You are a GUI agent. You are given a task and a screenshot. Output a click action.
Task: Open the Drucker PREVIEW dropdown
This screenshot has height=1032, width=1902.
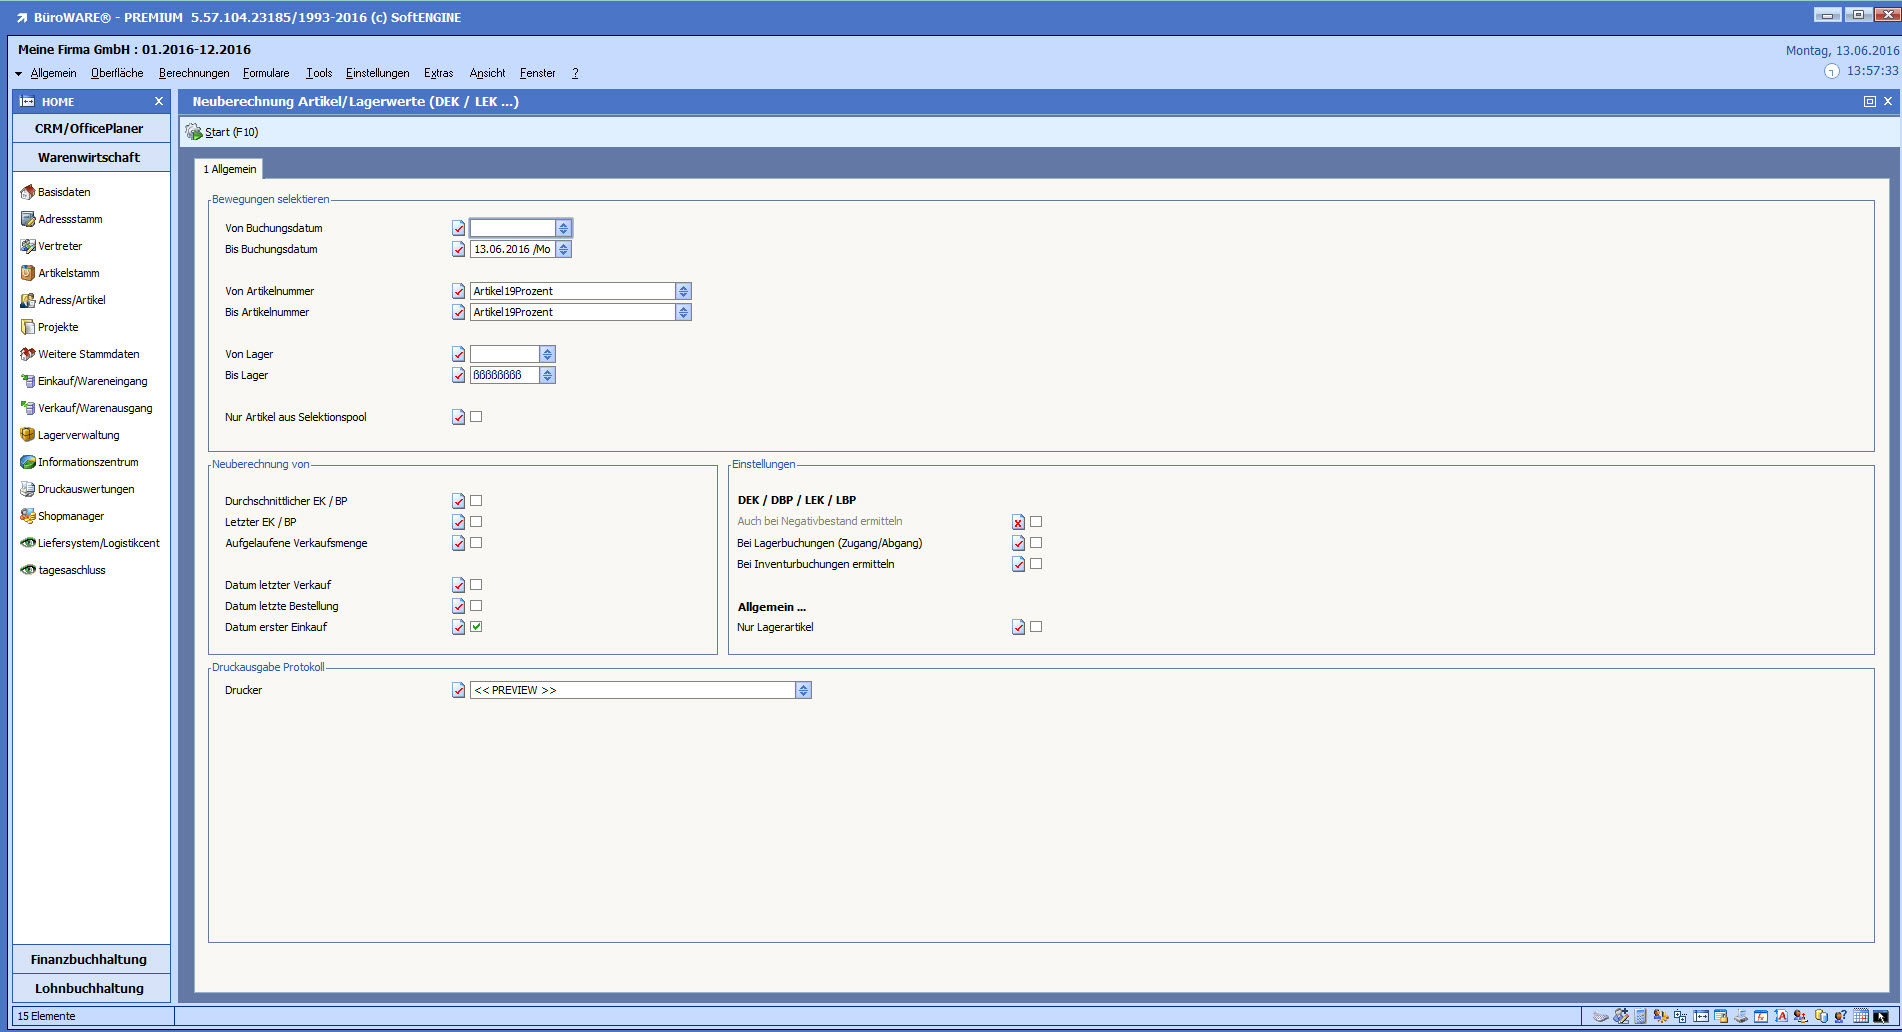(803, 690)
